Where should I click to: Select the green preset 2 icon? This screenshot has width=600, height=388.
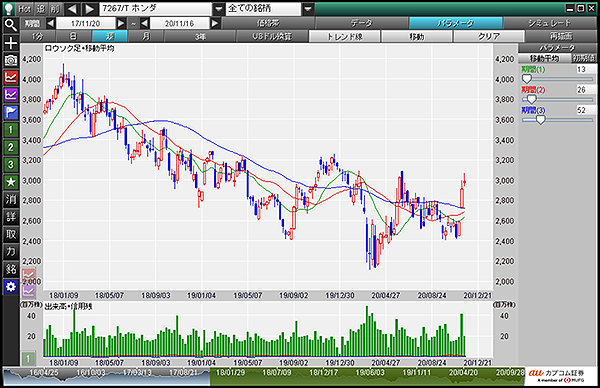11,147
